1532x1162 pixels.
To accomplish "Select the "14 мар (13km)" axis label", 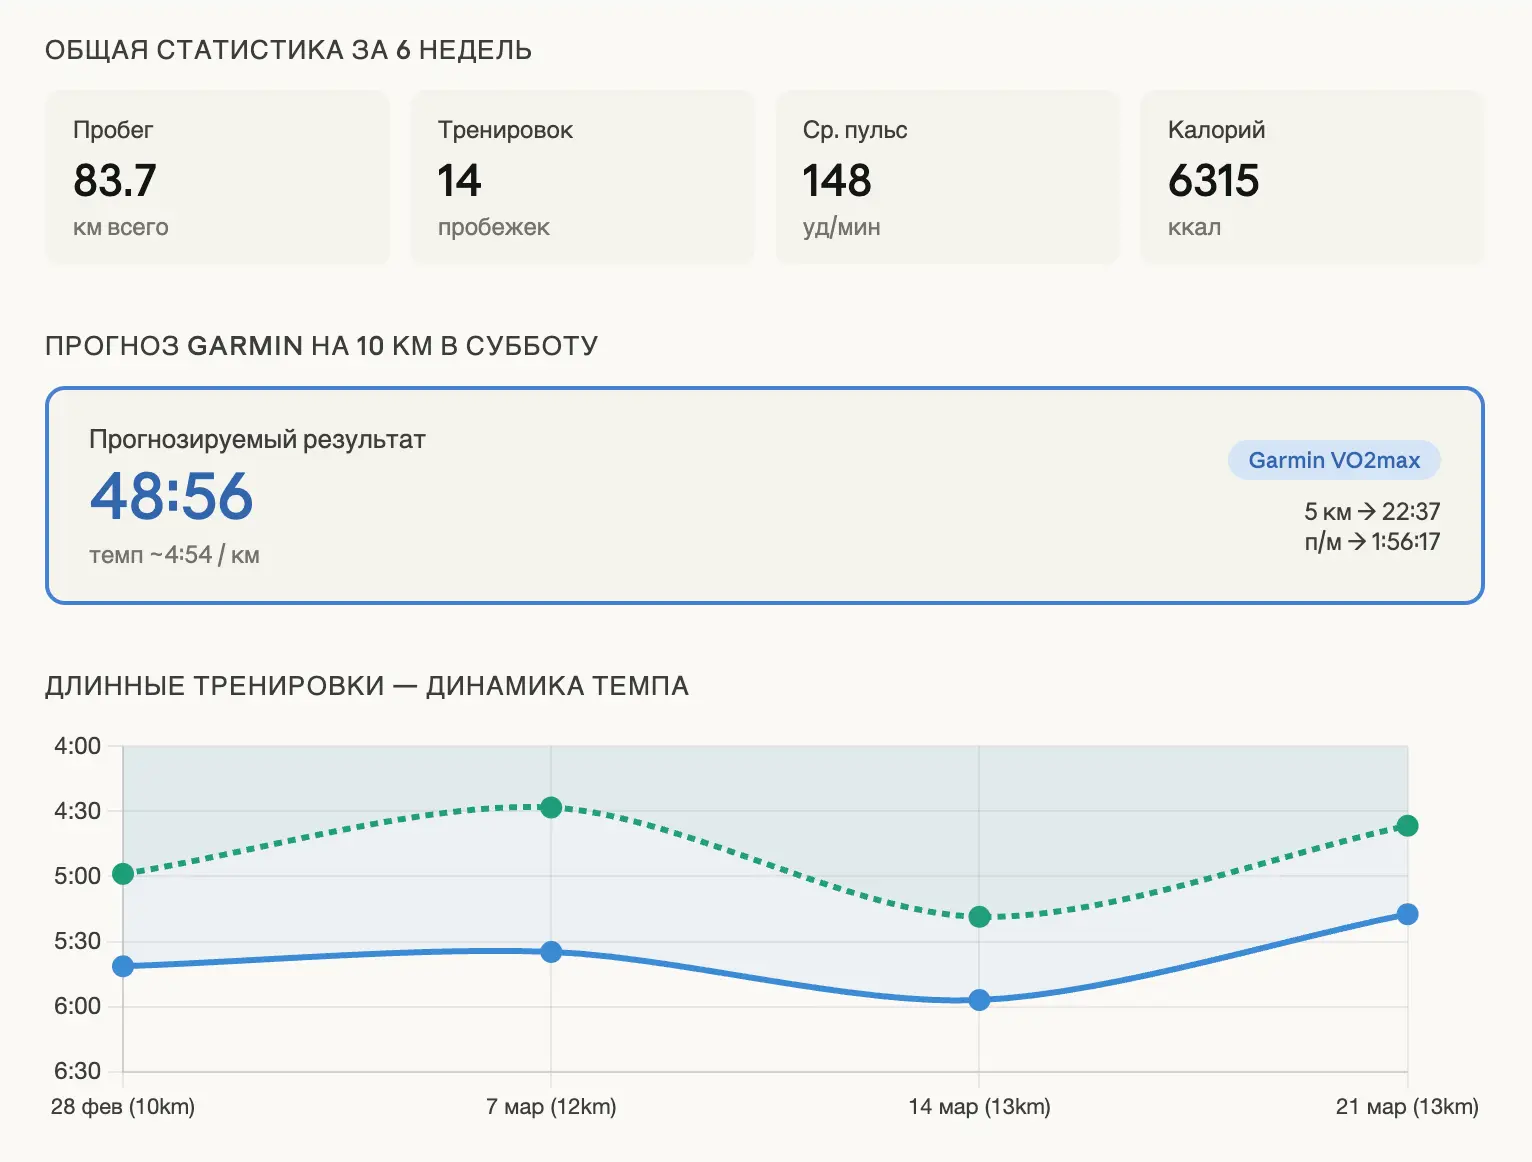I will (979, 1107).
